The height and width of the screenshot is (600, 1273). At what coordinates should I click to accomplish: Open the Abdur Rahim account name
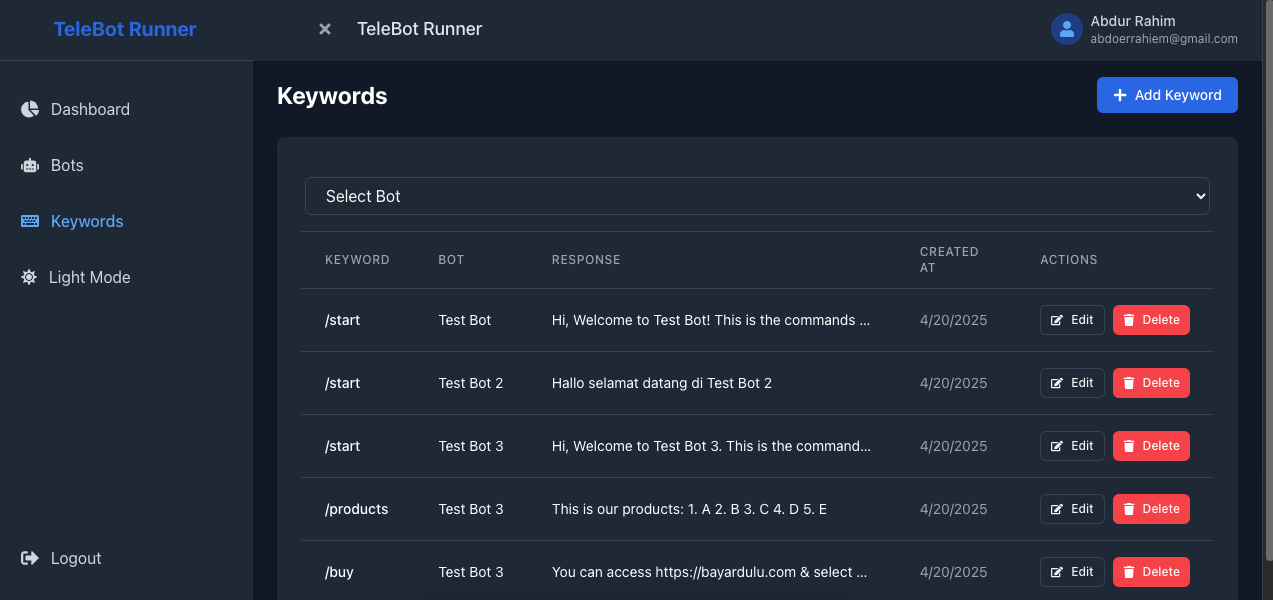pyautogui.click(x=1133, y=21)
